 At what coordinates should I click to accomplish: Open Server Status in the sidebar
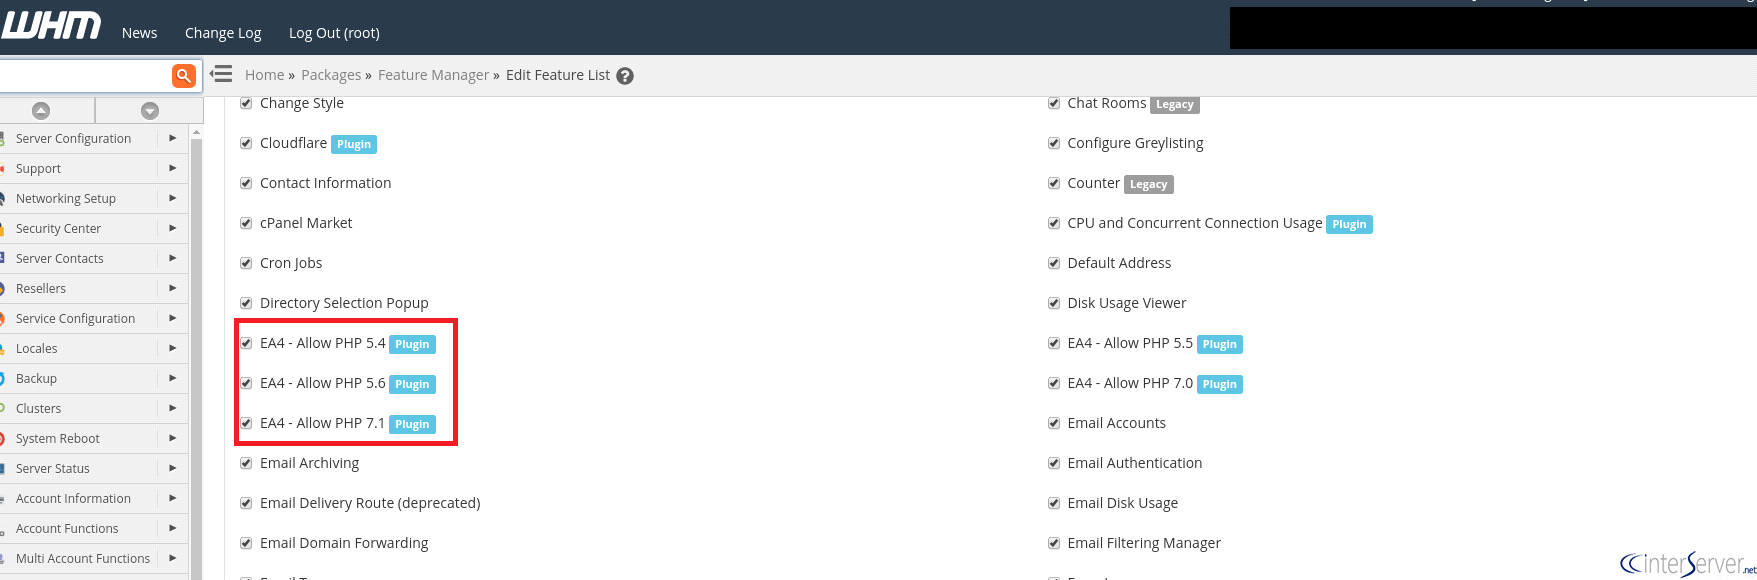(x=53, y=468)
